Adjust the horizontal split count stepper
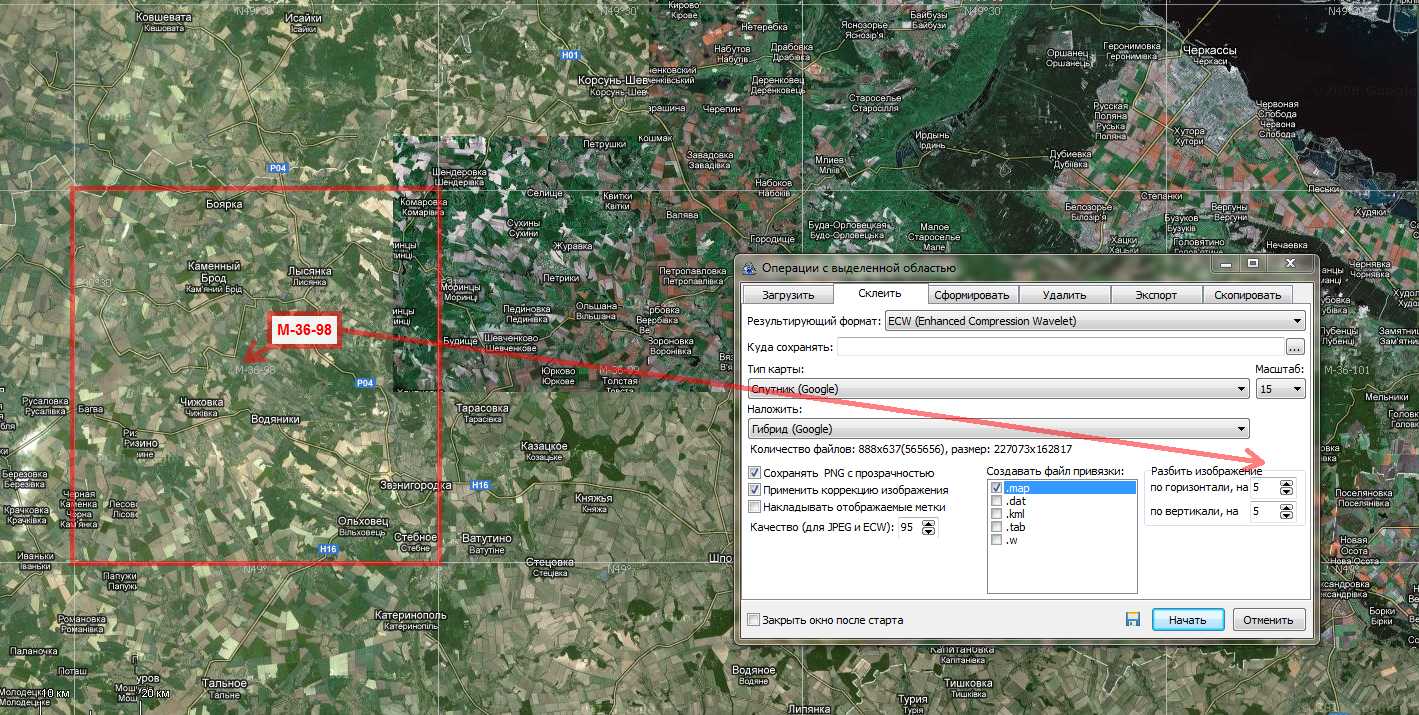The height and width of the screenshot is (715, 1419). (x=1286, y=488)
